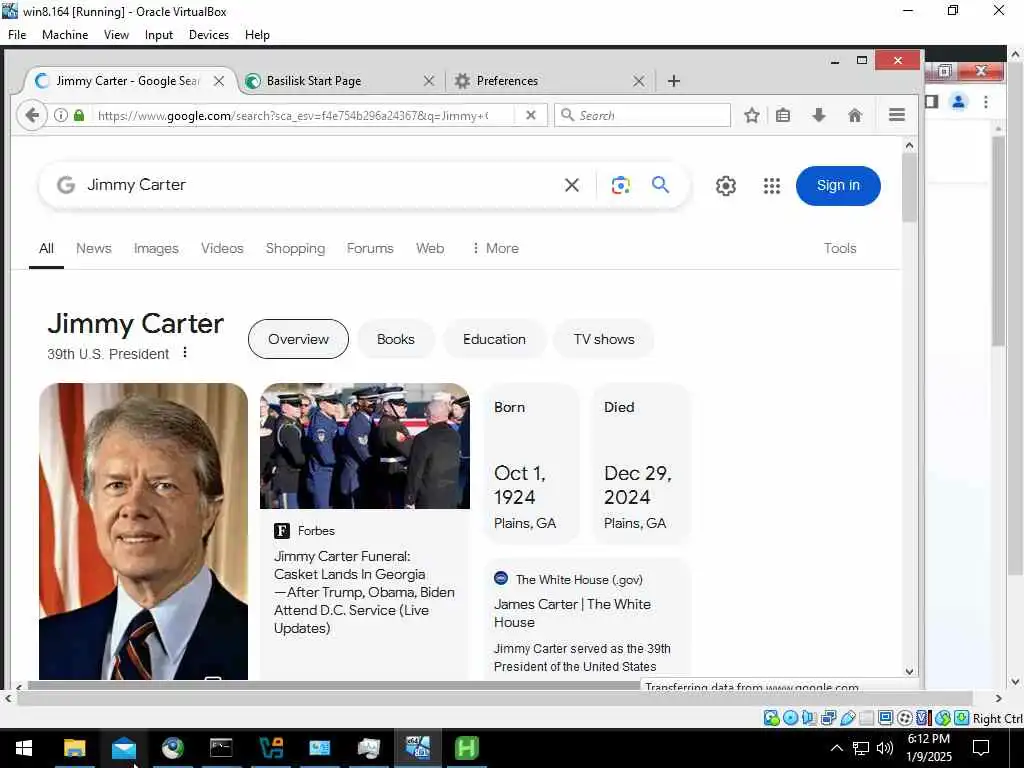Click the Google search input with Jimmy Carter
1024x768 pixels.
click(x=320, y=185)
